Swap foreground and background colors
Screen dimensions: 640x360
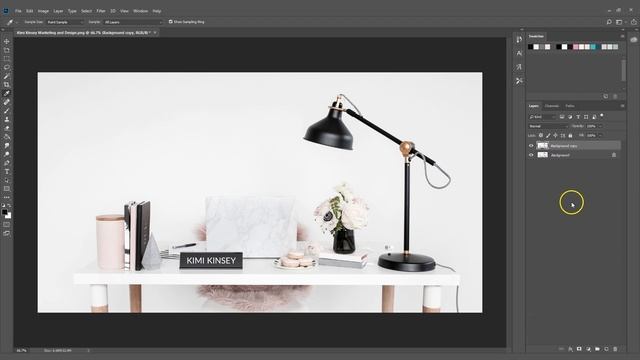coord(9,206)
